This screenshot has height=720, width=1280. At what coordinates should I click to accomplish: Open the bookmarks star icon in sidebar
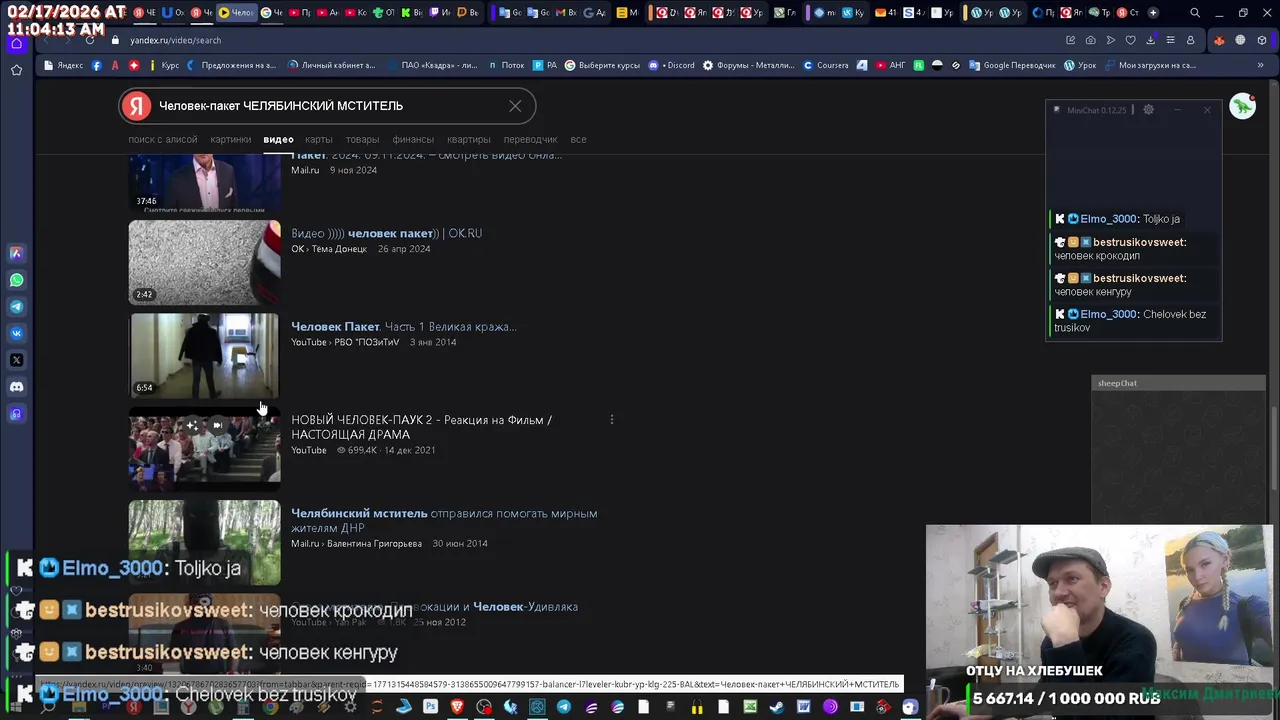[x=16, y=70]
